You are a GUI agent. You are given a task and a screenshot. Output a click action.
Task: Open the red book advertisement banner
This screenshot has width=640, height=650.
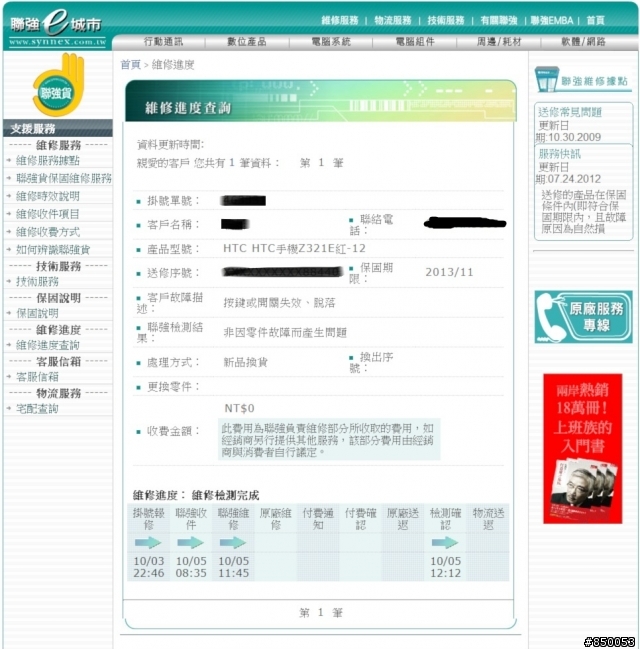[x=582, y=449]
